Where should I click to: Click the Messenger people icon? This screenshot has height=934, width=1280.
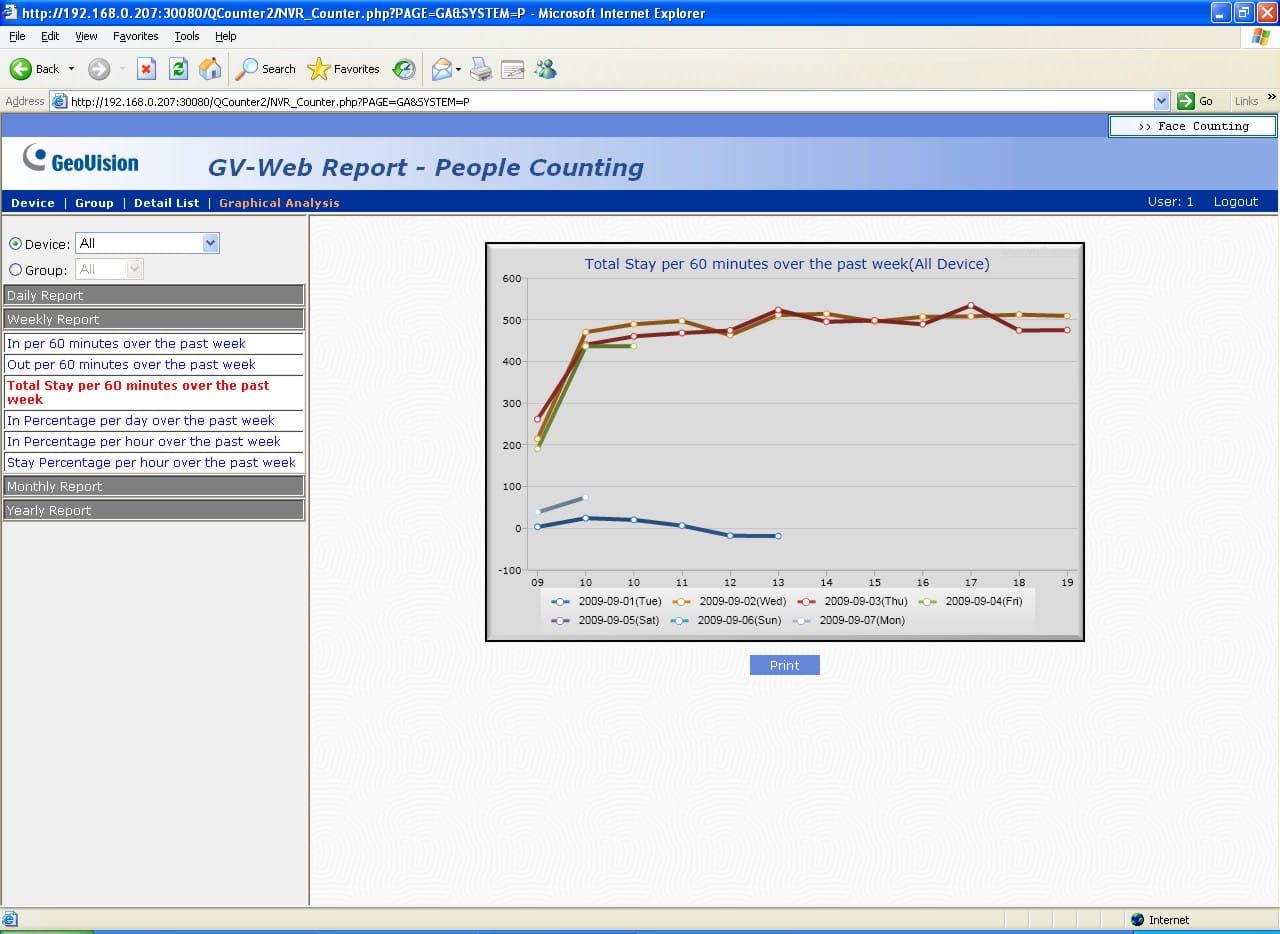(545, 69)
